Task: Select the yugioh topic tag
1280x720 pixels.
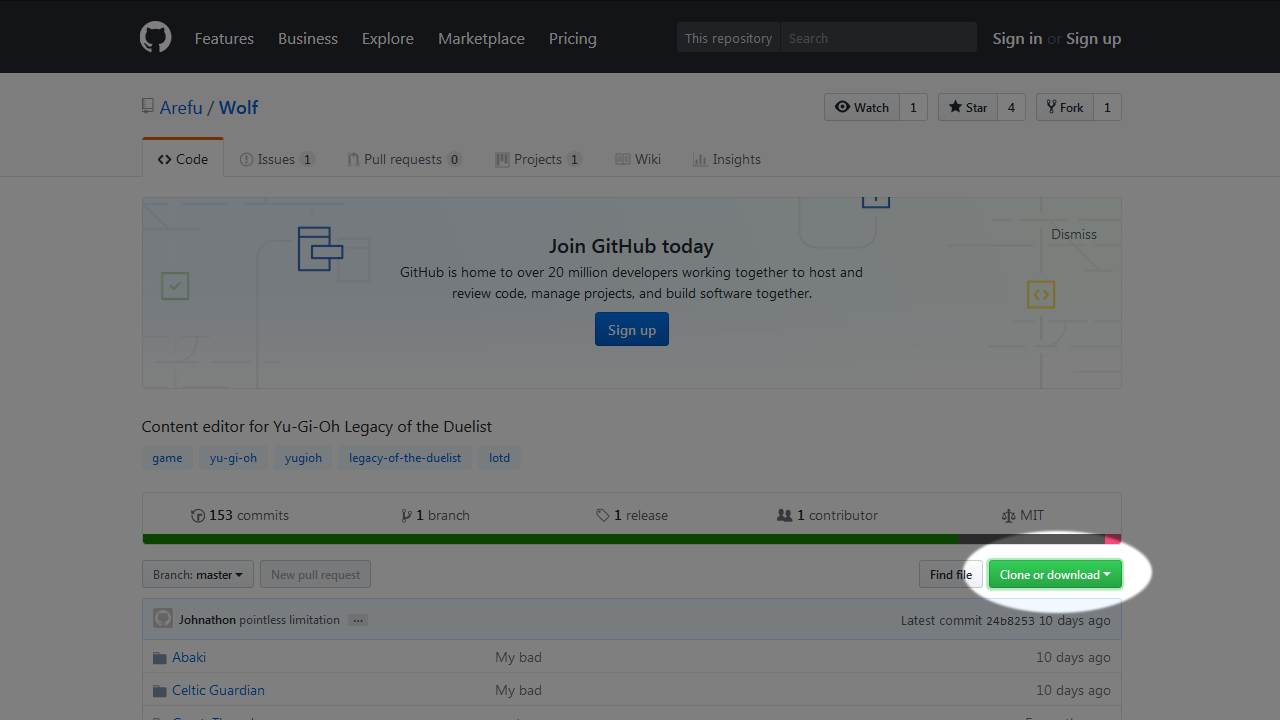Action: [303, 458]
